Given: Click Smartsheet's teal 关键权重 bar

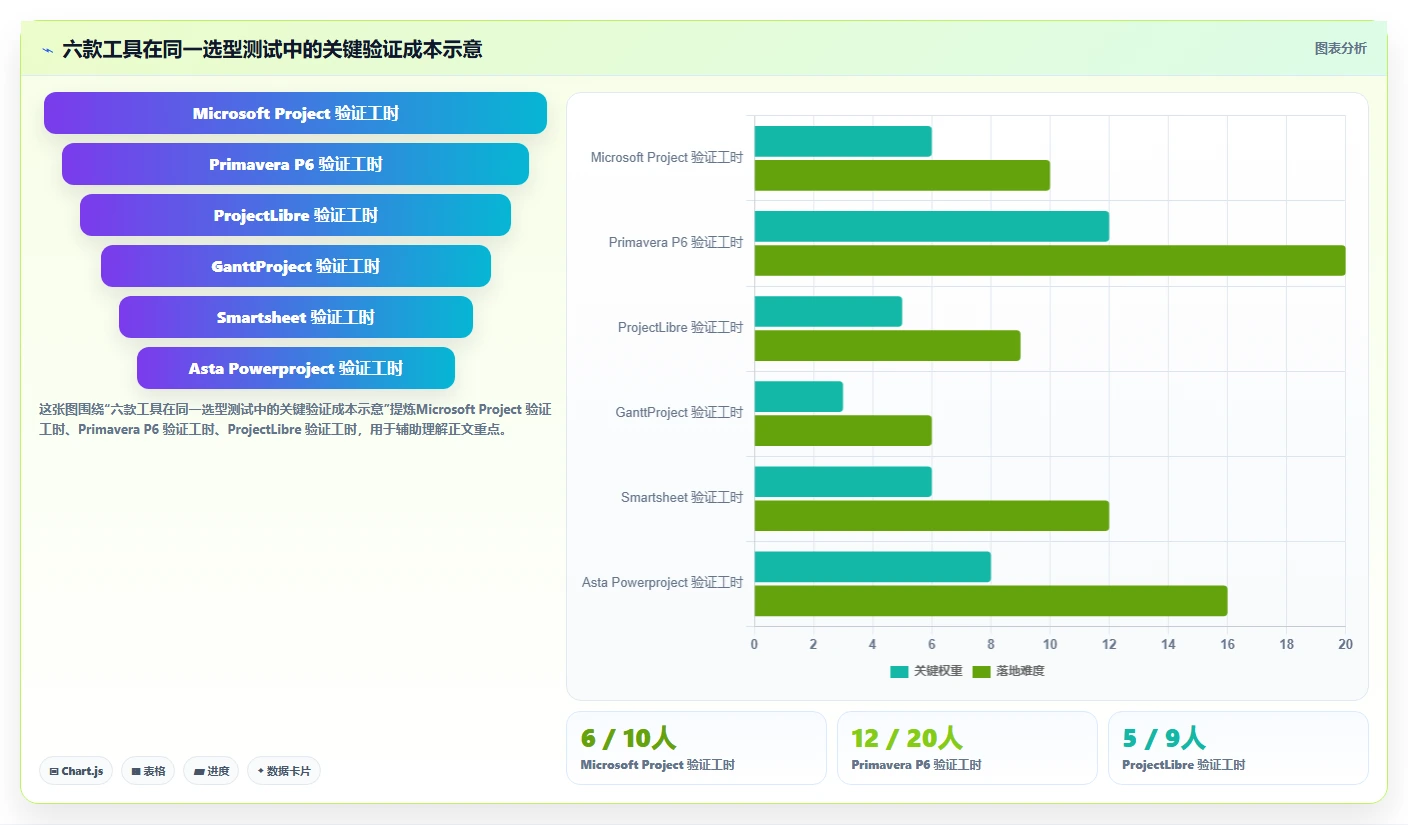Looking at the screenshot, I should pos(843,481).
